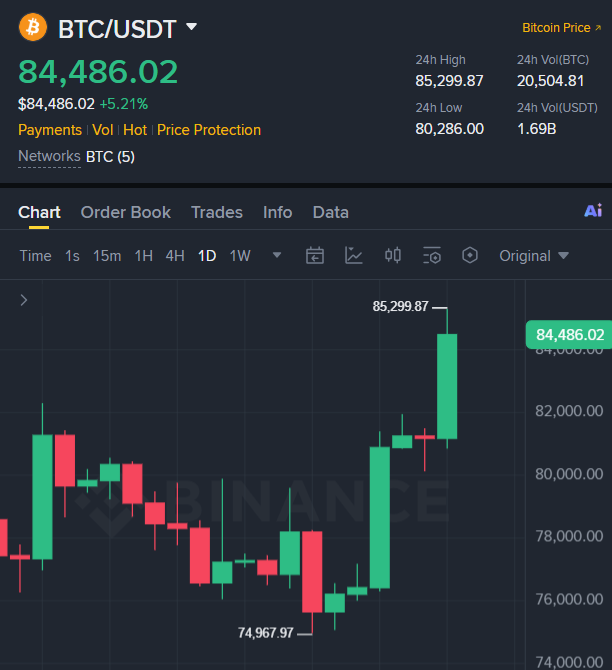This screenshot has width=612, height=670.
Task: Select the 4H interval
Action: [175, 256]
